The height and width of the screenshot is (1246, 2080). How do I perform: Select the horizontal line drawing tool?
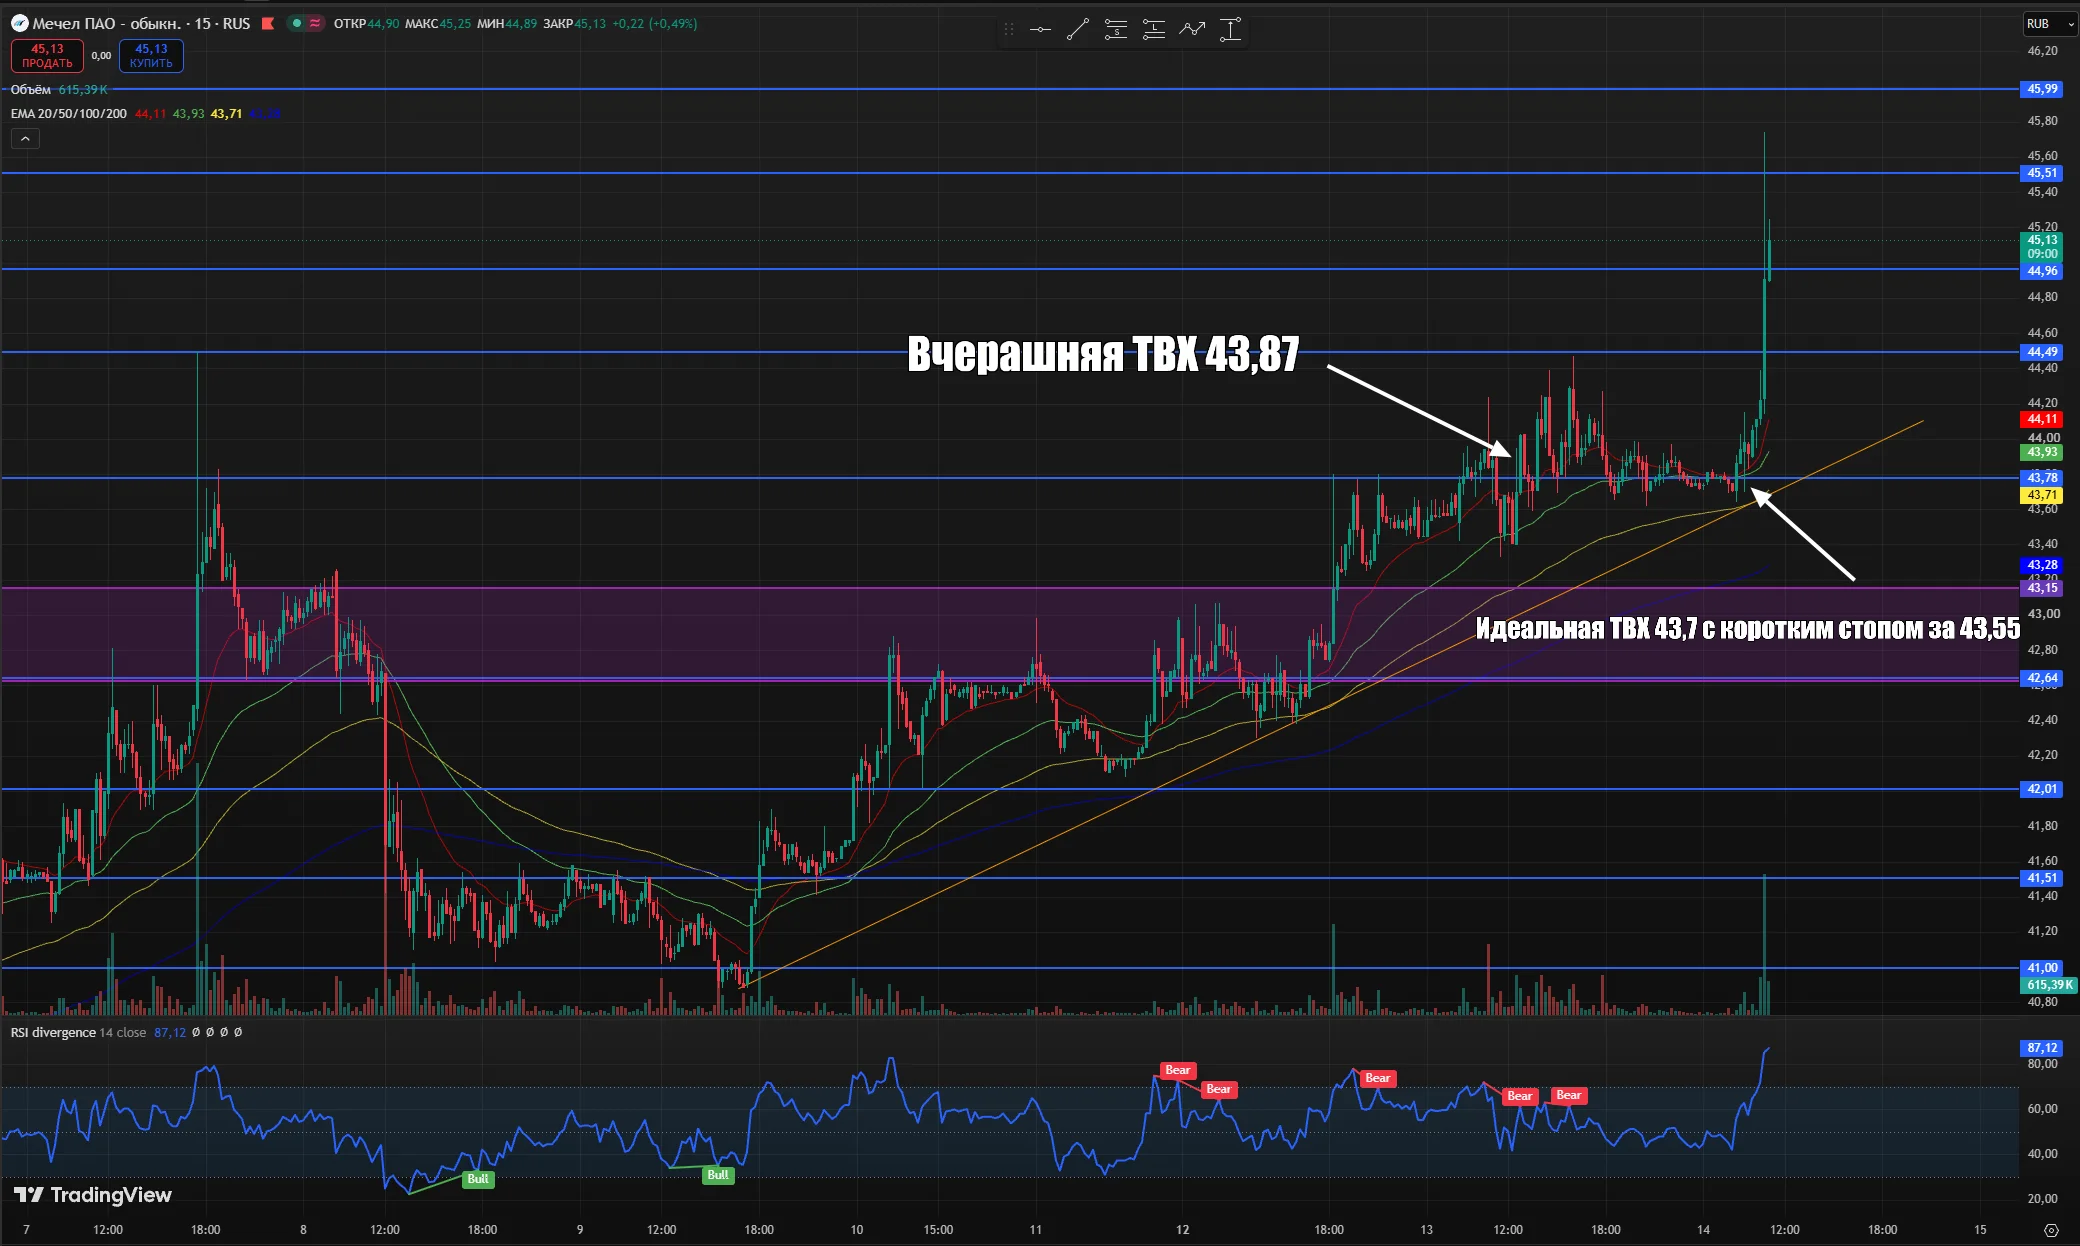pos(1040,30)
